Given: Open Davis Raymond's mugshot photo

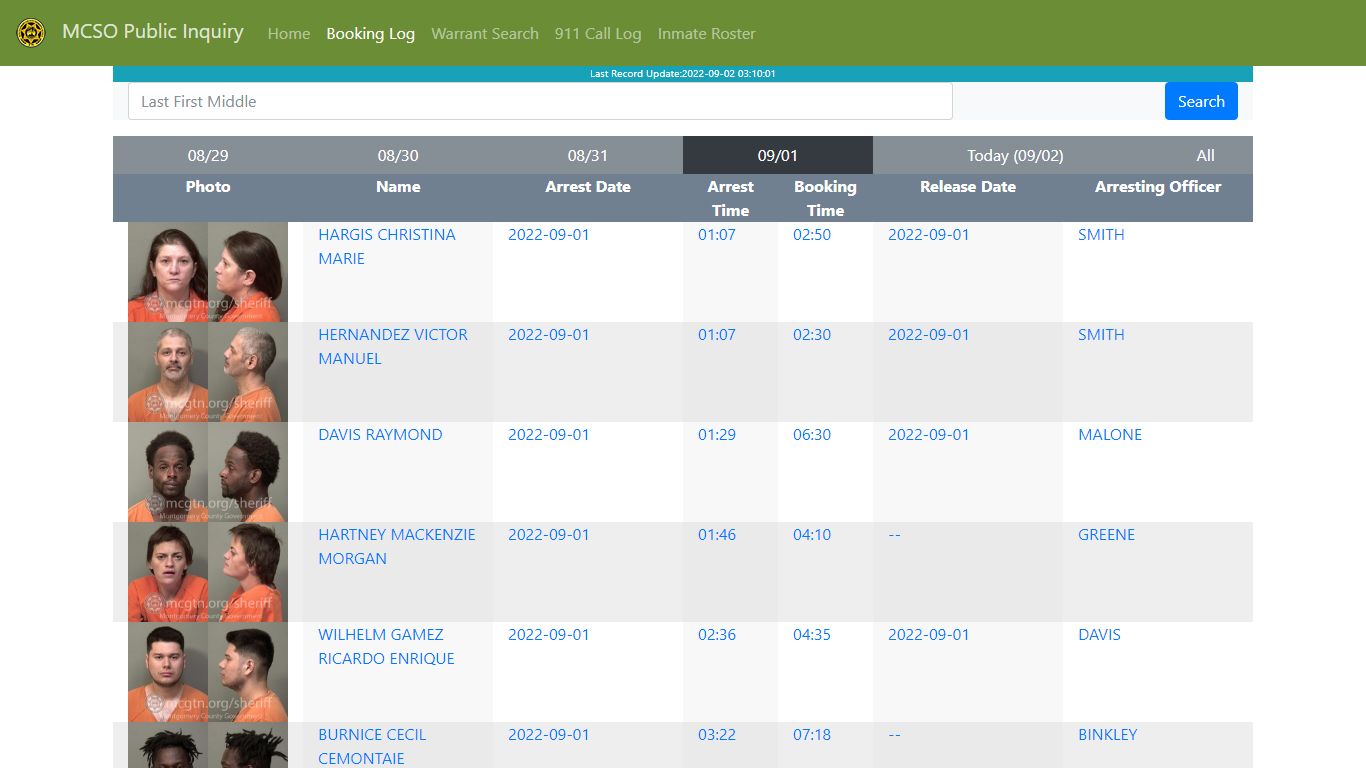Looking at the screenshot, I should (x=208, y=472).
